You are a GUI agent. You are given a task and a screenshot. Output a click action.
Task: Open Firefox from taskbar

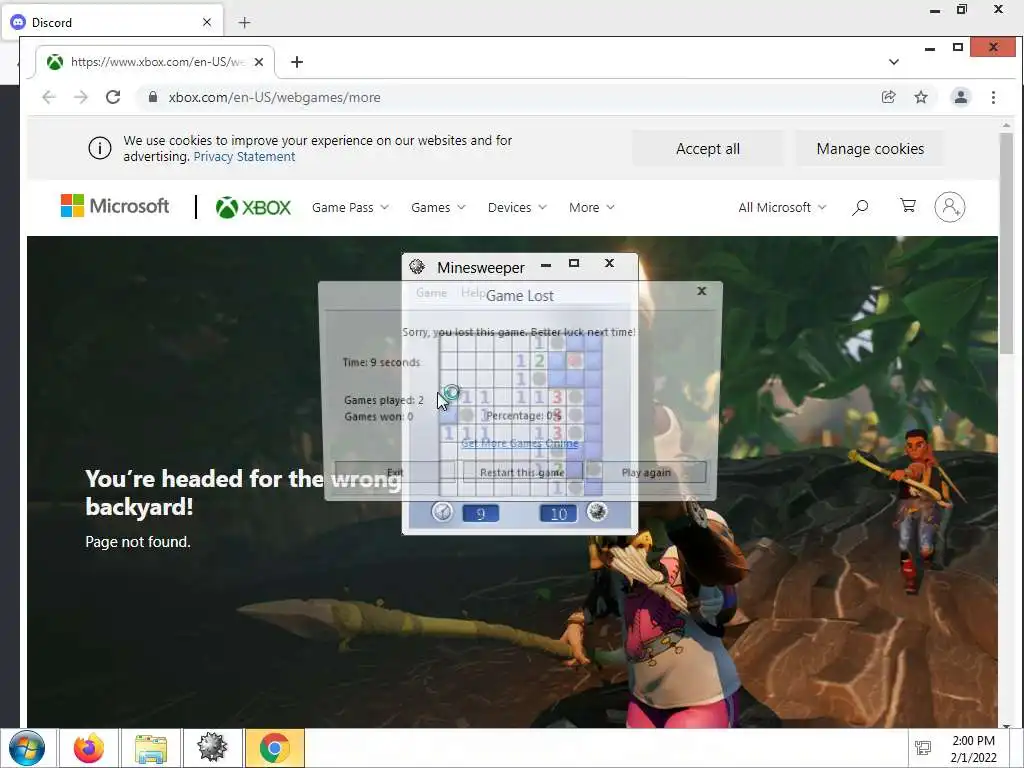[88, 748]
